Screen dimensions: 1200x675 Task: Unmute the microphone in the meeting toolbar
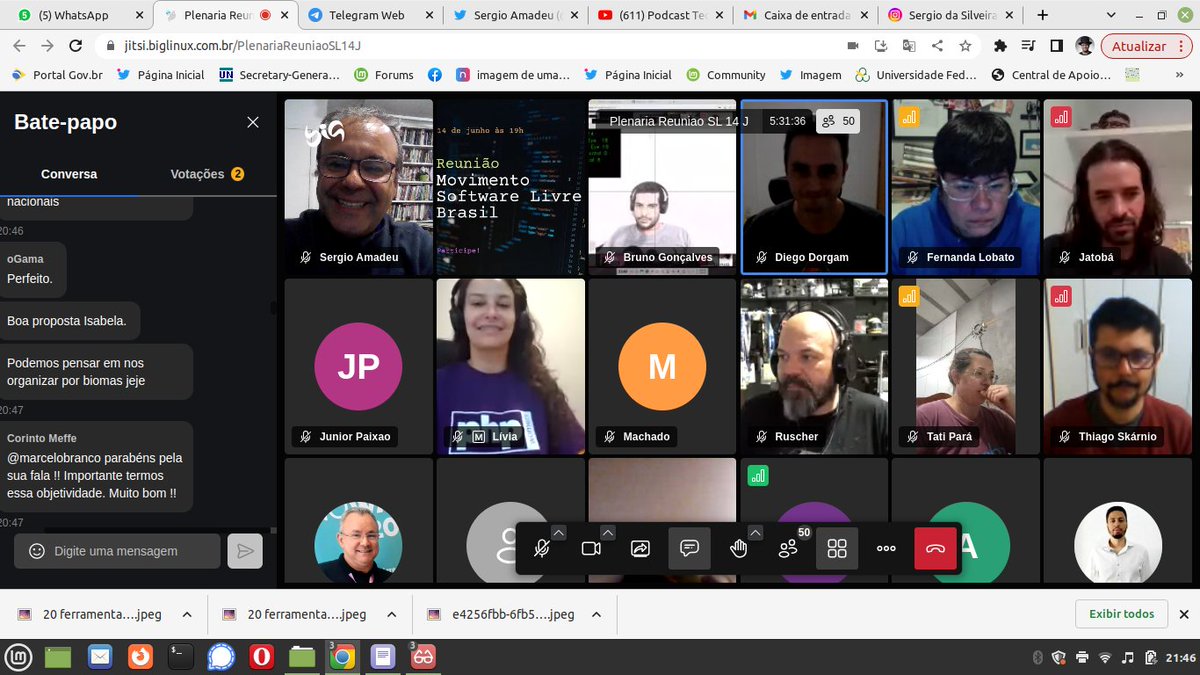tap(542, 548)
